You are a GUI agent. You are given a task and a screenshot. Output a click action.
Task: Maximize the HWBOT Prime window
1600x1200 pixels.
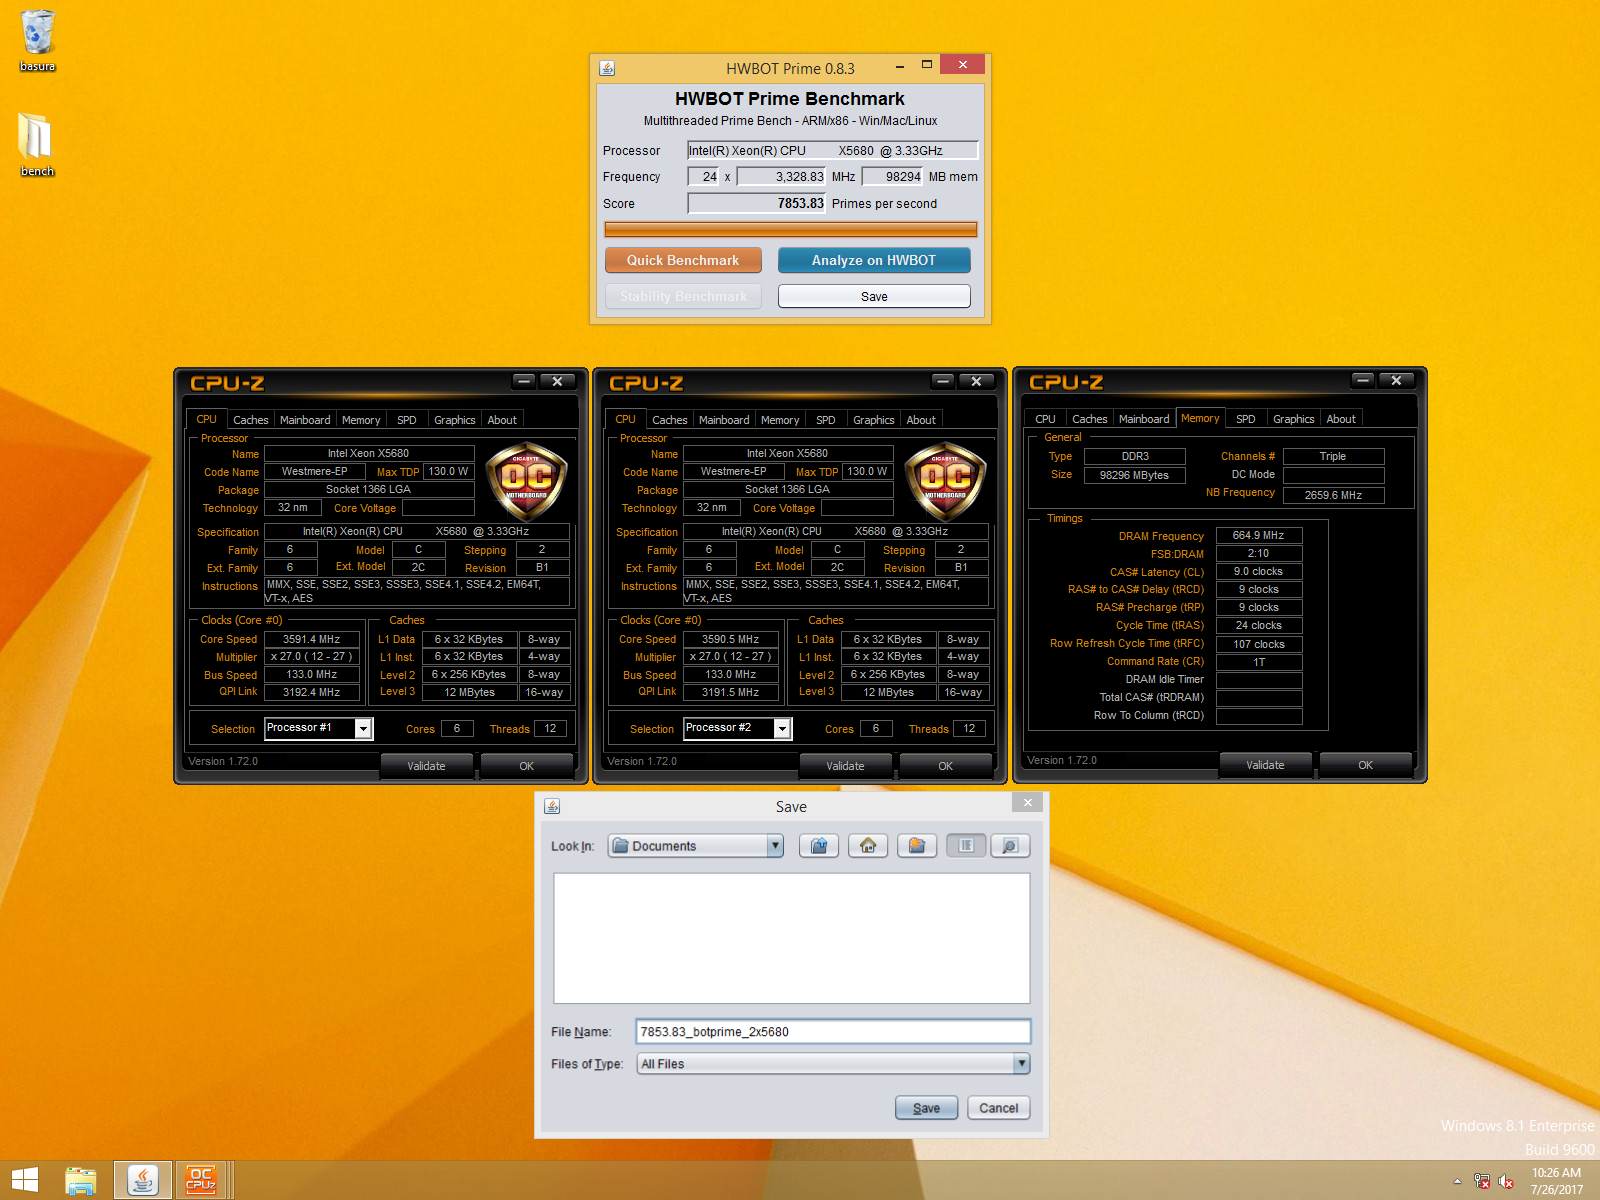click(927, 65)
